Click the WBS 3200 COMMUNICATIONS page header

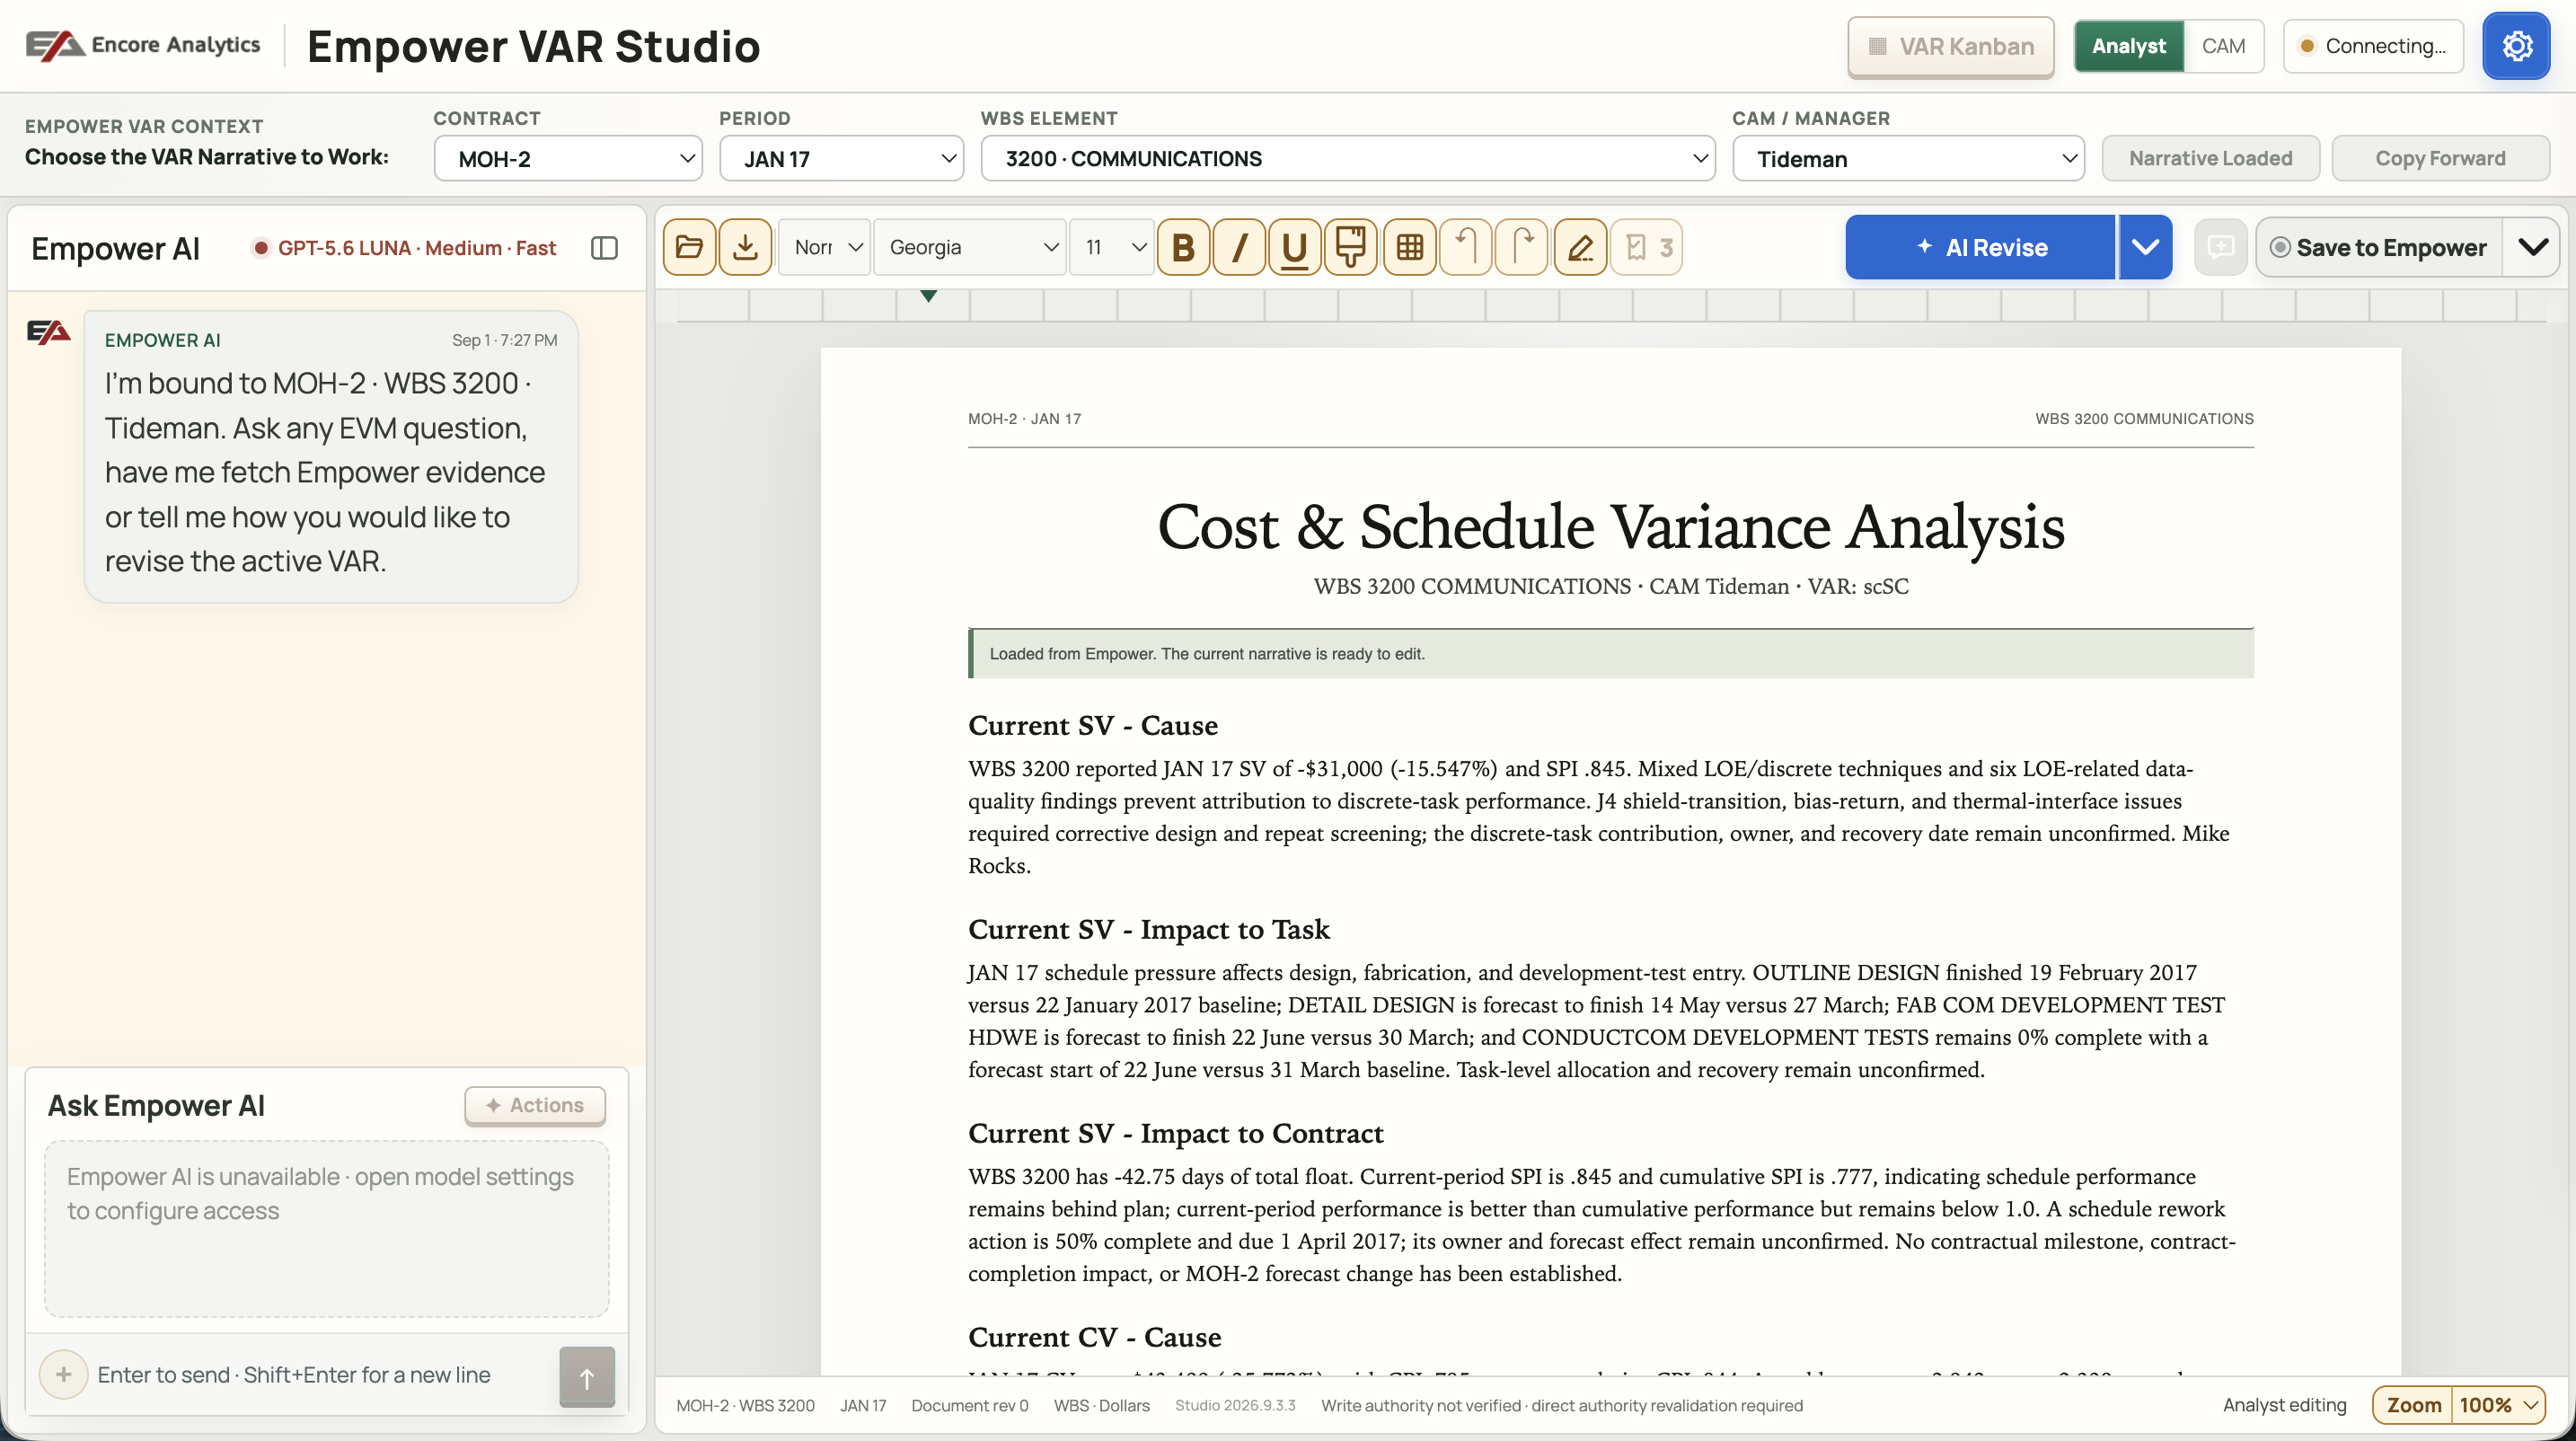point(2144,419)
